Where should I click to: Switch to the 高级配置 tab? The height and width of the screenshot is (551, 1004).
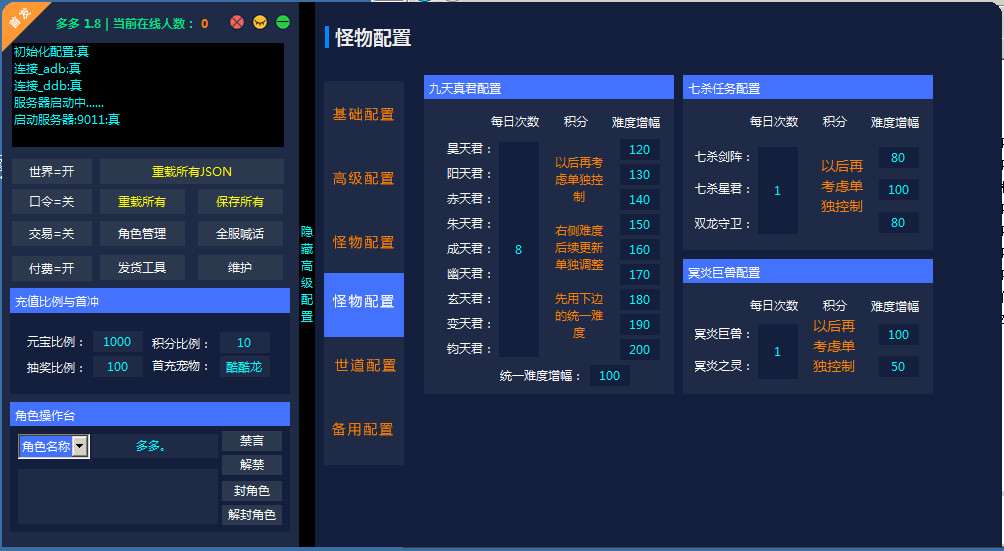364,178
